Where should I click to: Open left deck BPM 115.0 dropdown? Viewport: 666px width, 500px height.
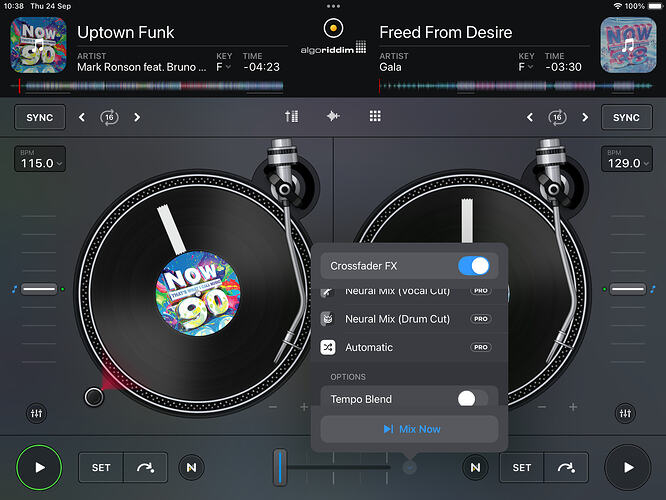click(40, 159)
